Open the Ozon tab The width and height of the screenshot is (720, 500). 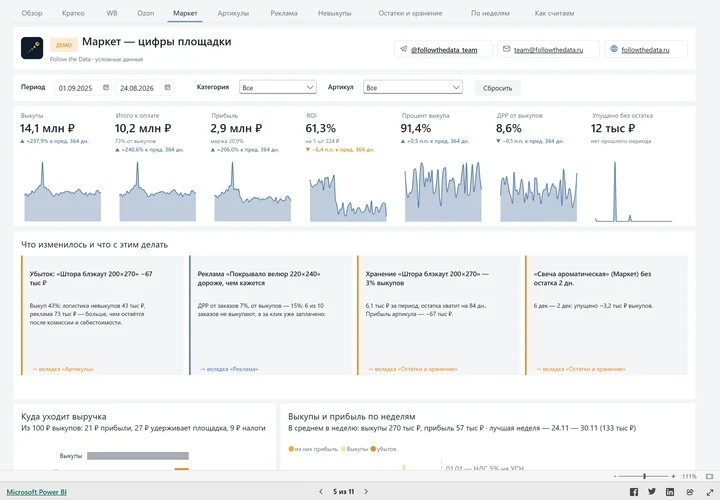146,13
